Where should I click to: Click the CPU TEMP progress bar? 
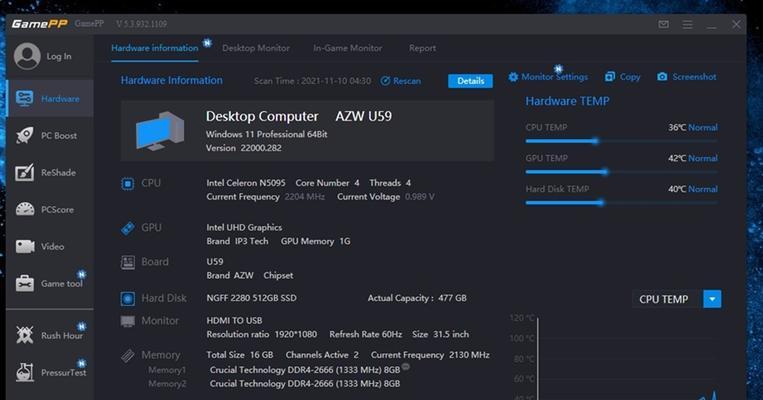tap(621, 141)
